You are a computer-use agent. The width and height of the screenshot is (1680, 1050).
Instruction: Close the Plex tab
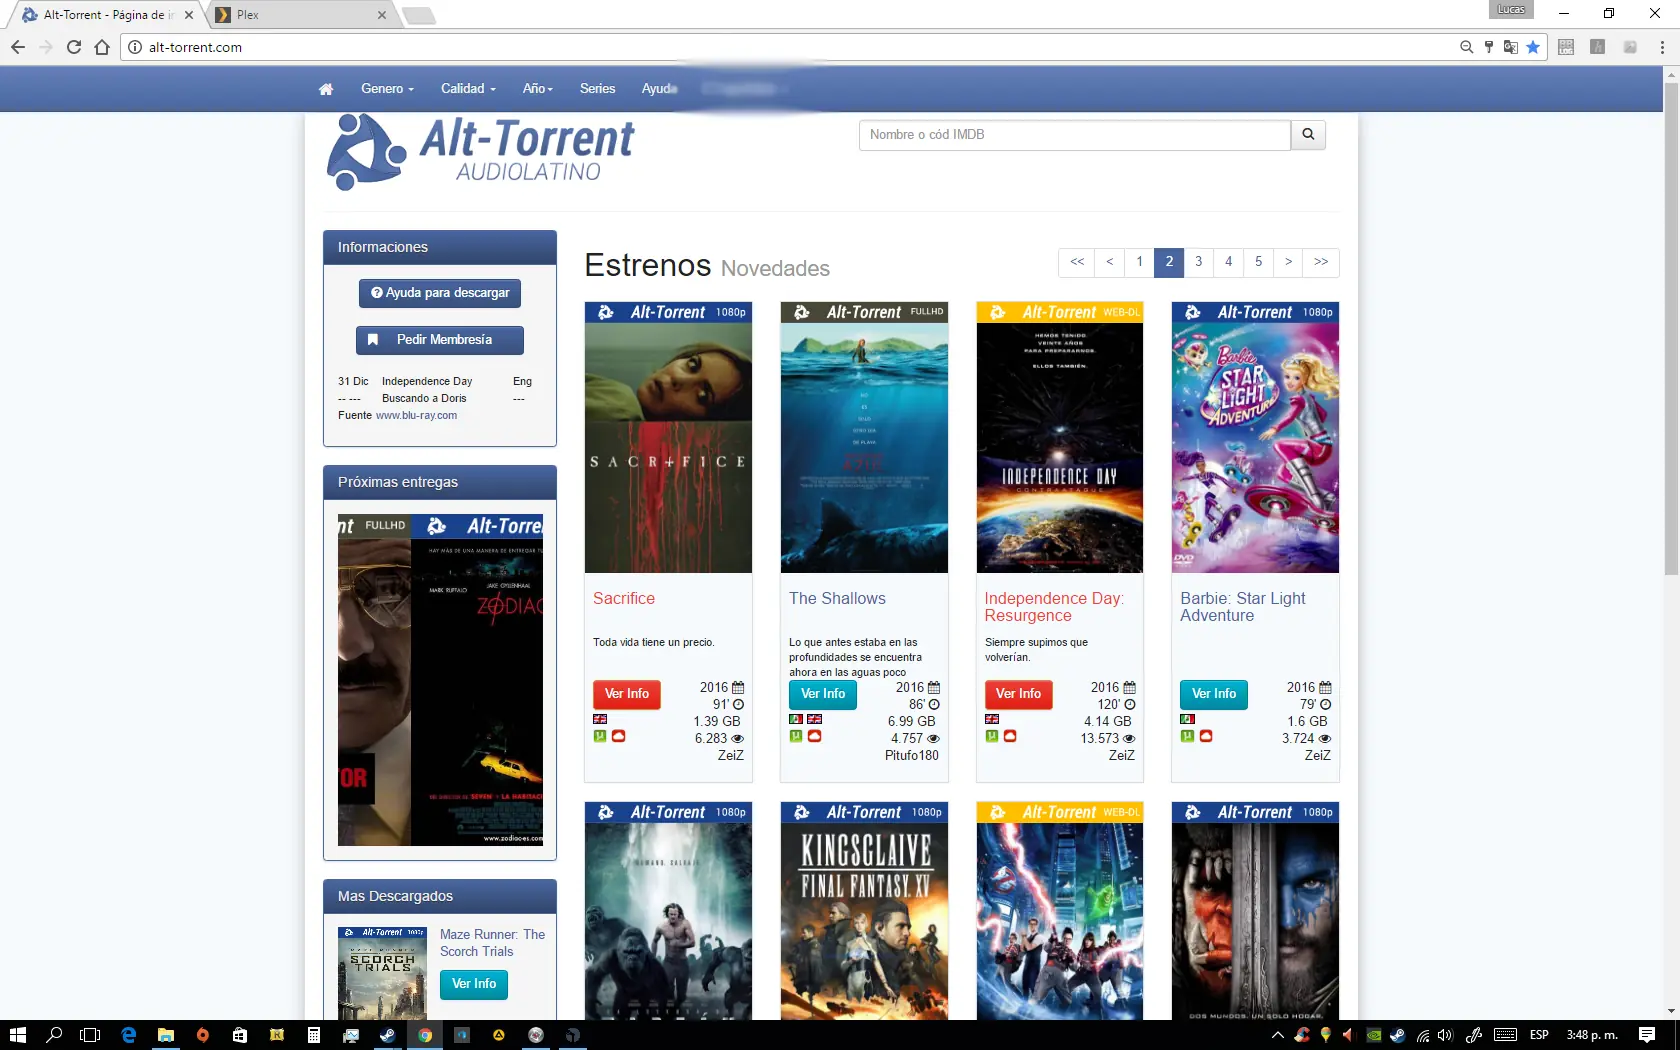(382, 15)
